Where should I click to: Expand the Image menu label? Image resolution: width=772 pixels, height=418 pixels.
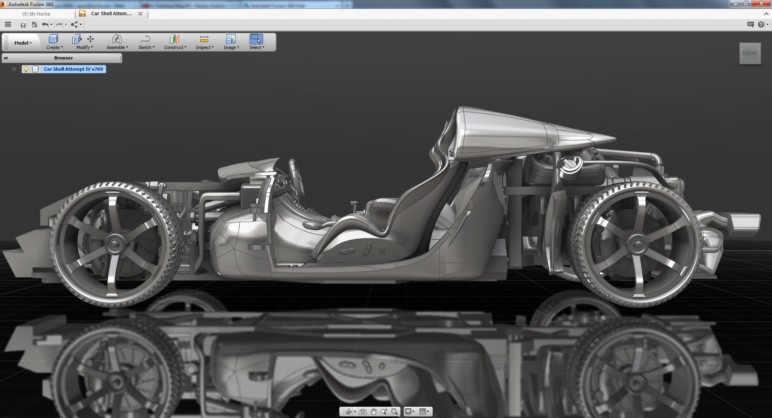[x=231, y=47]
